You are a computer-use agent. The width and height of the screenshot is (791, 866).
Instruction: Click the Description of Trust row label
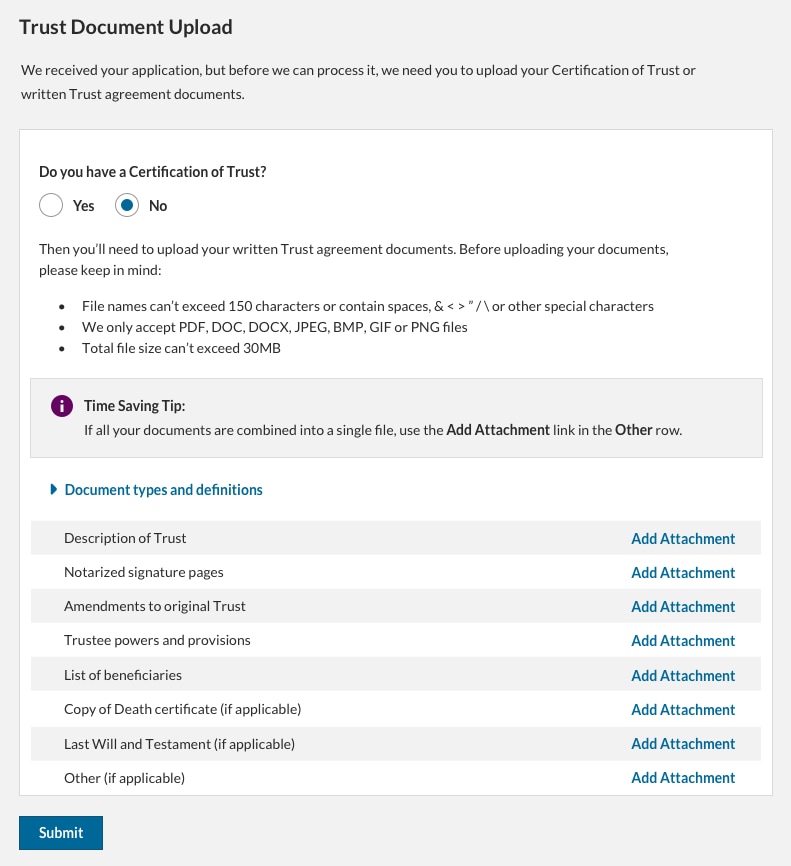[x=125, y=538]
